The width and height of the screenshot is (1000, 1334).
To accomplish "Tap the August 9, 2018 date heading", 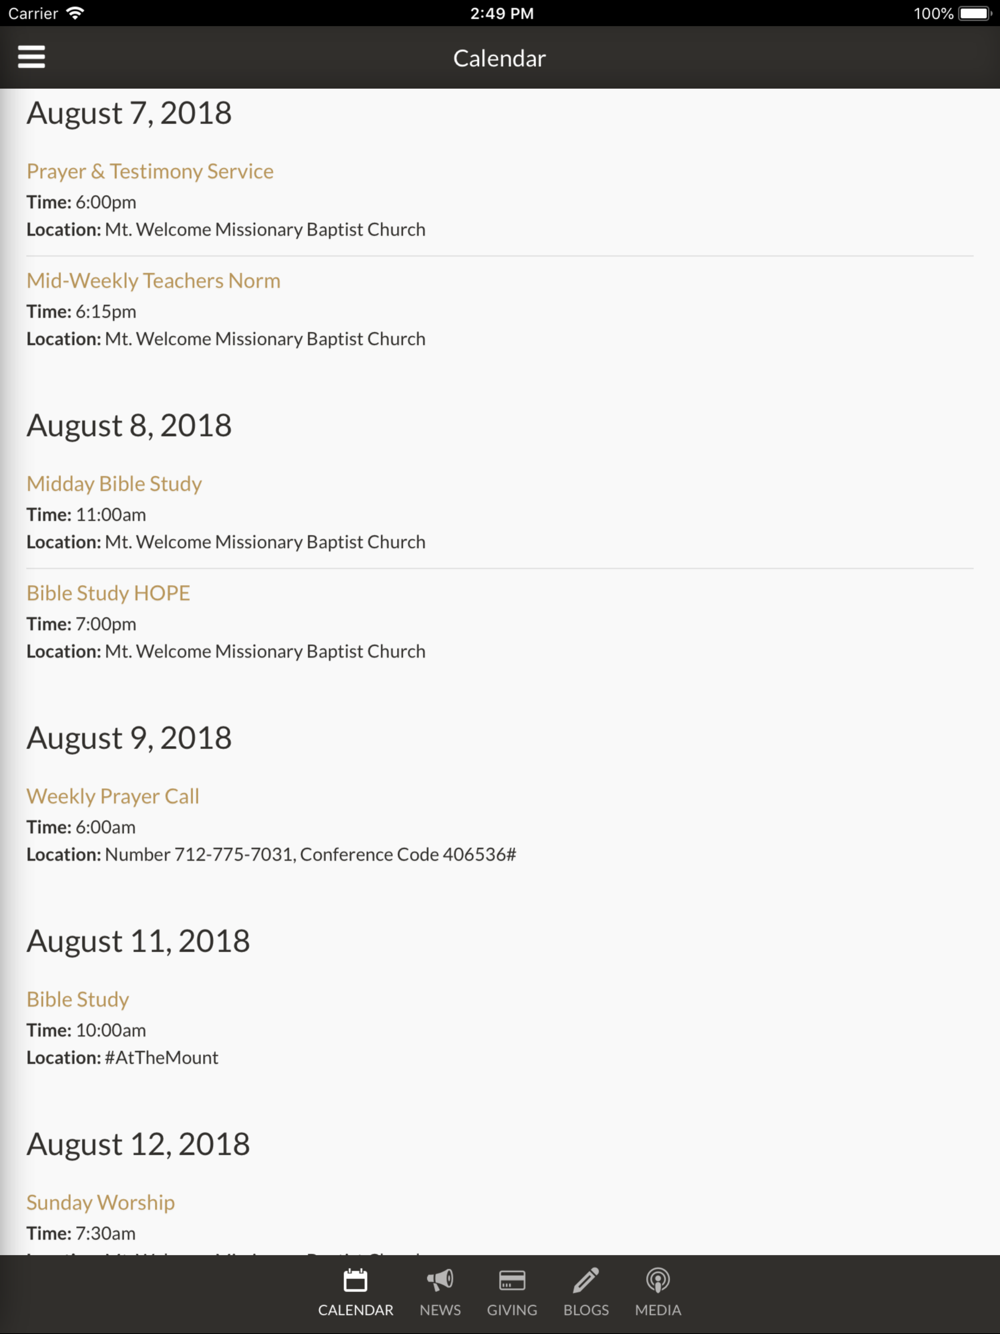I will click(x=129, y=738).
